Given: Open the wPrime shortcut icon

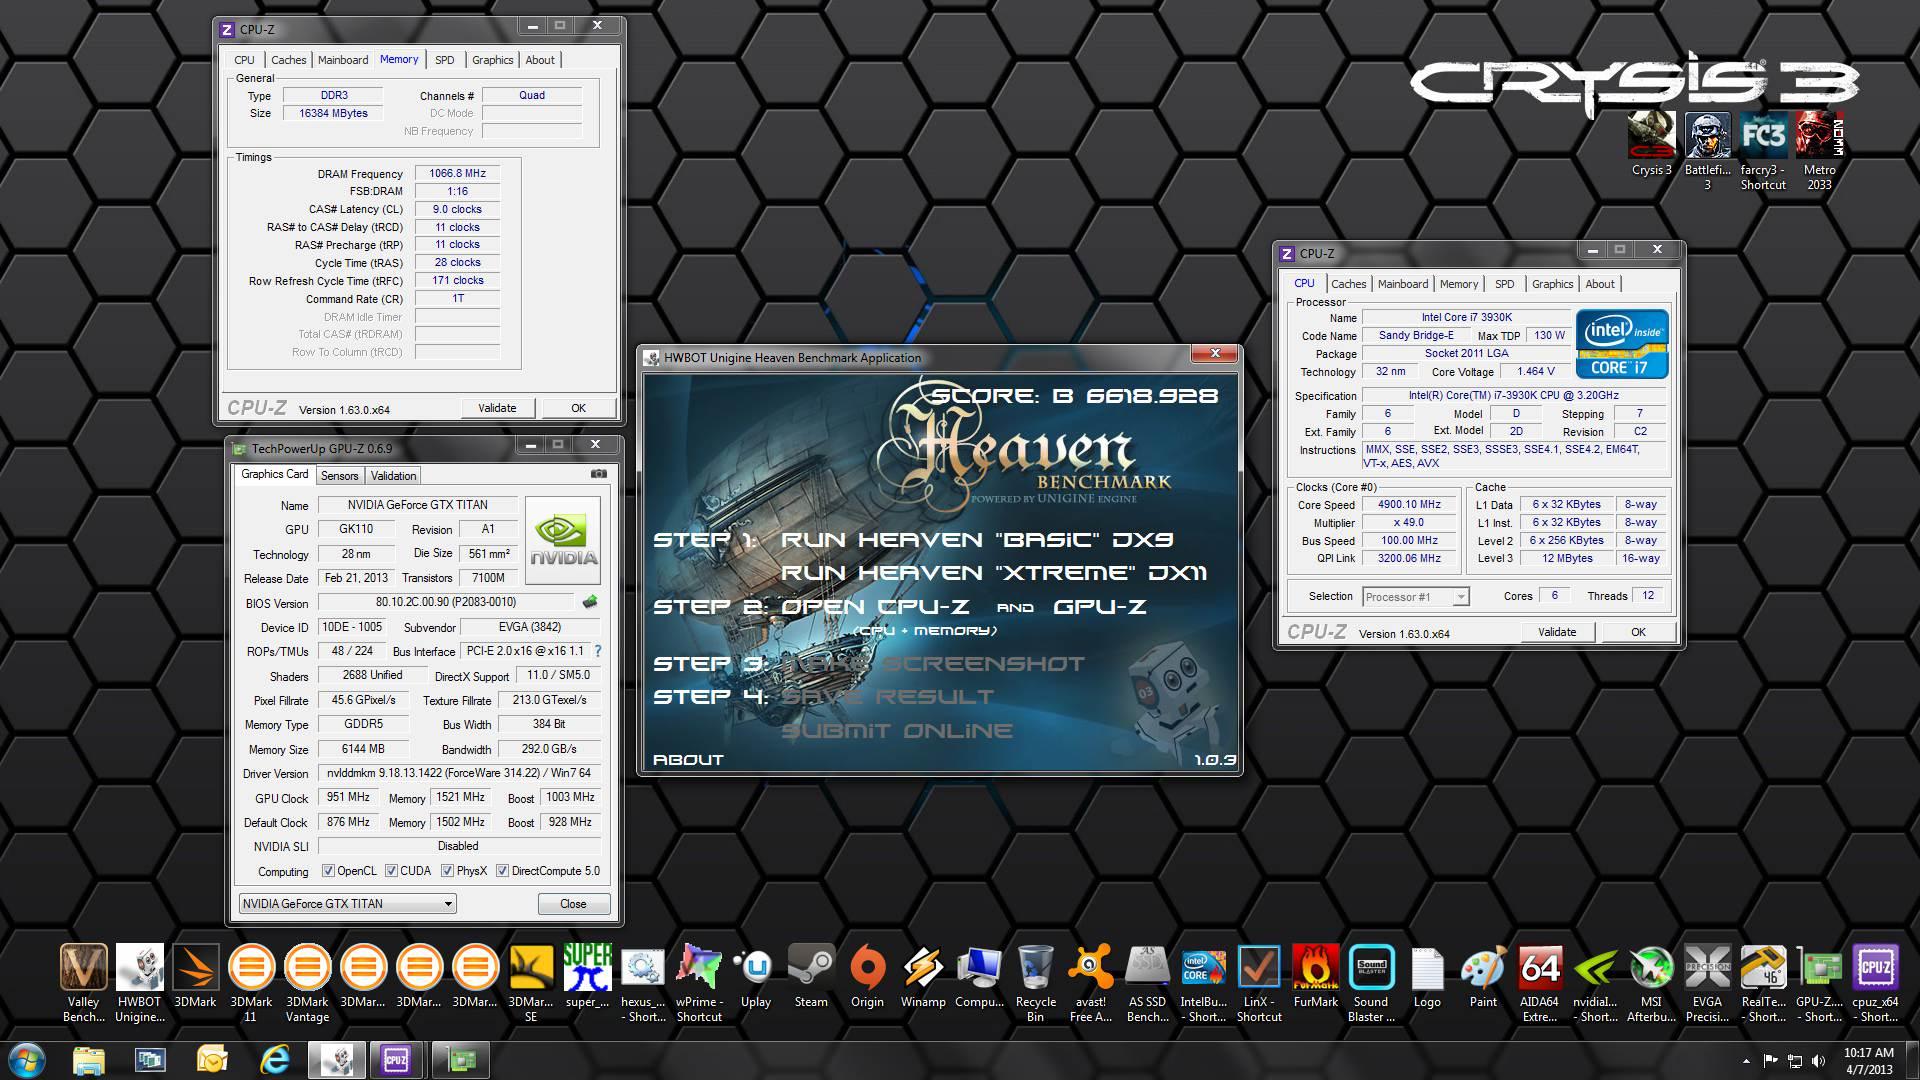Looking at the screenshot, I should point(699,981).
